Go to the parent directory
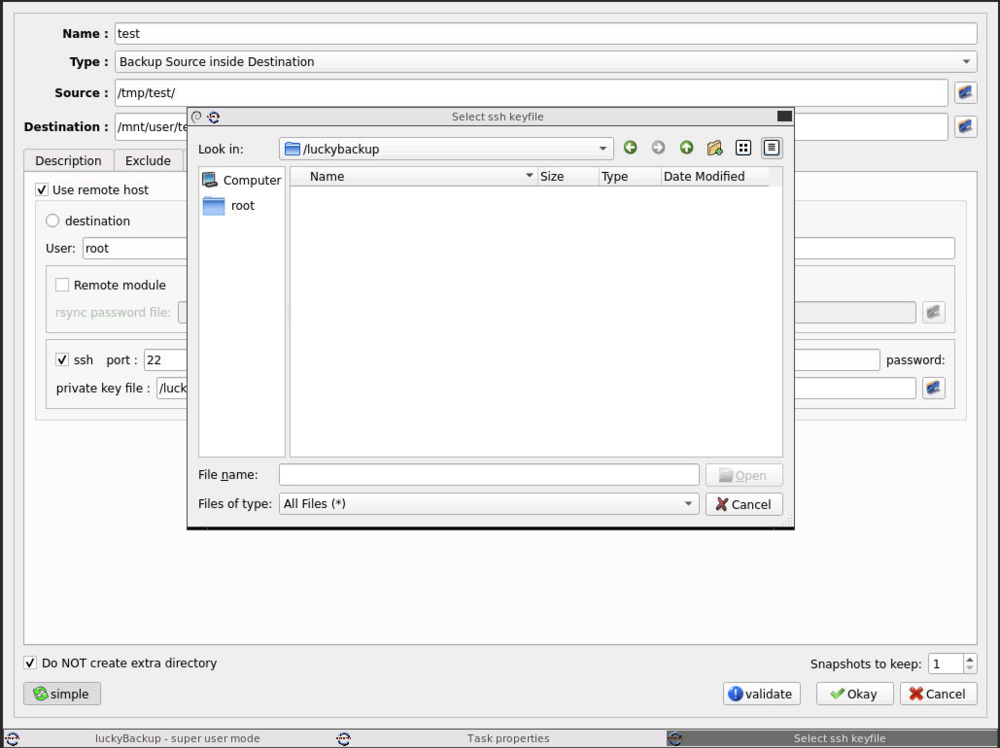This screenshot has width=1000, height=748. pos(686,148)
